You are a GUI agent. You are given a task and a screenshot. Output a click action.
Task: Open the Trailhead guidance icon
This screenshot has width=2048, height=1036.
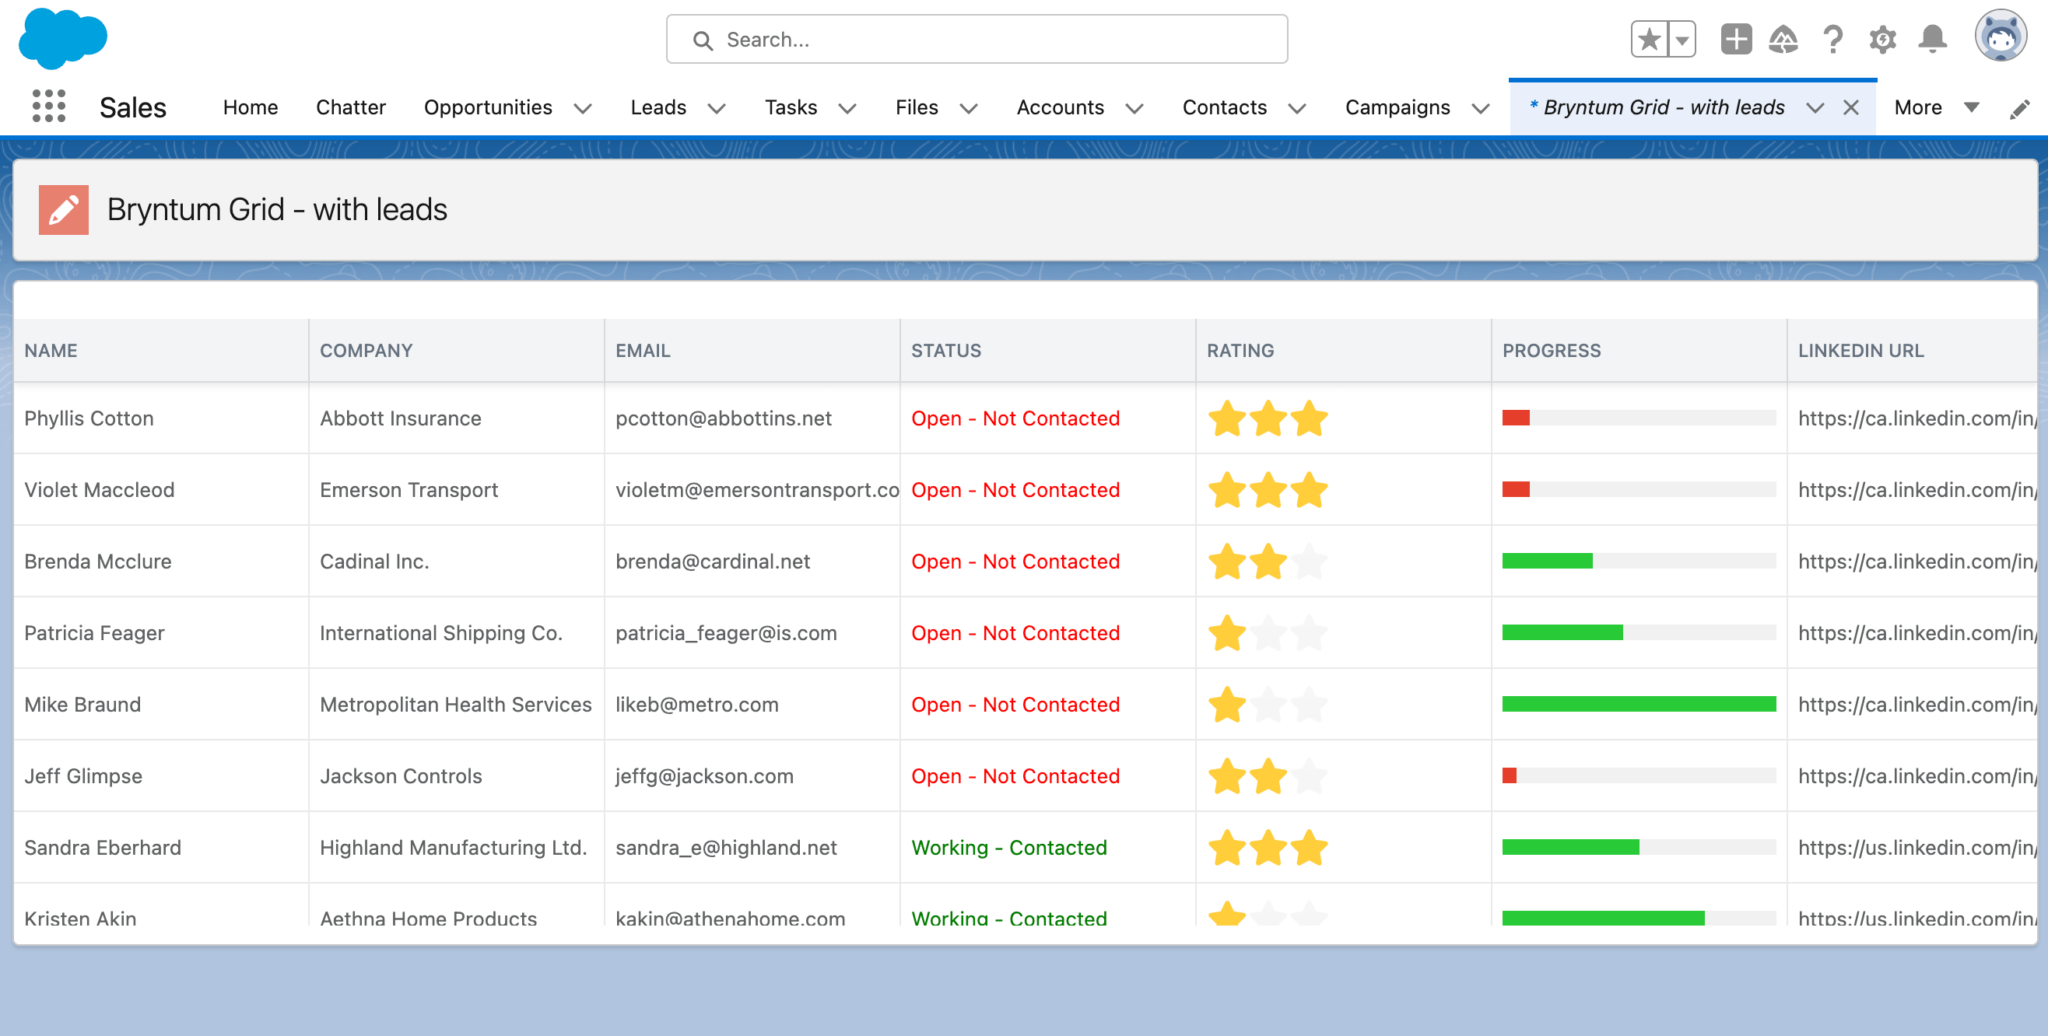point(1783,40)
